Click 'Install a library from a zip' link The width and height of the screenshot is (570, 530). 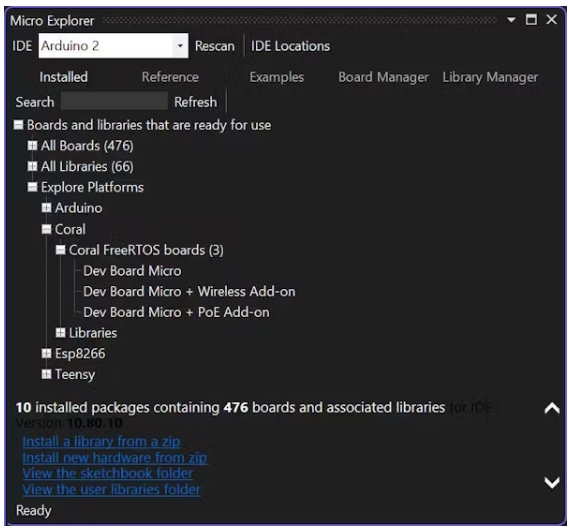[101, 441]
